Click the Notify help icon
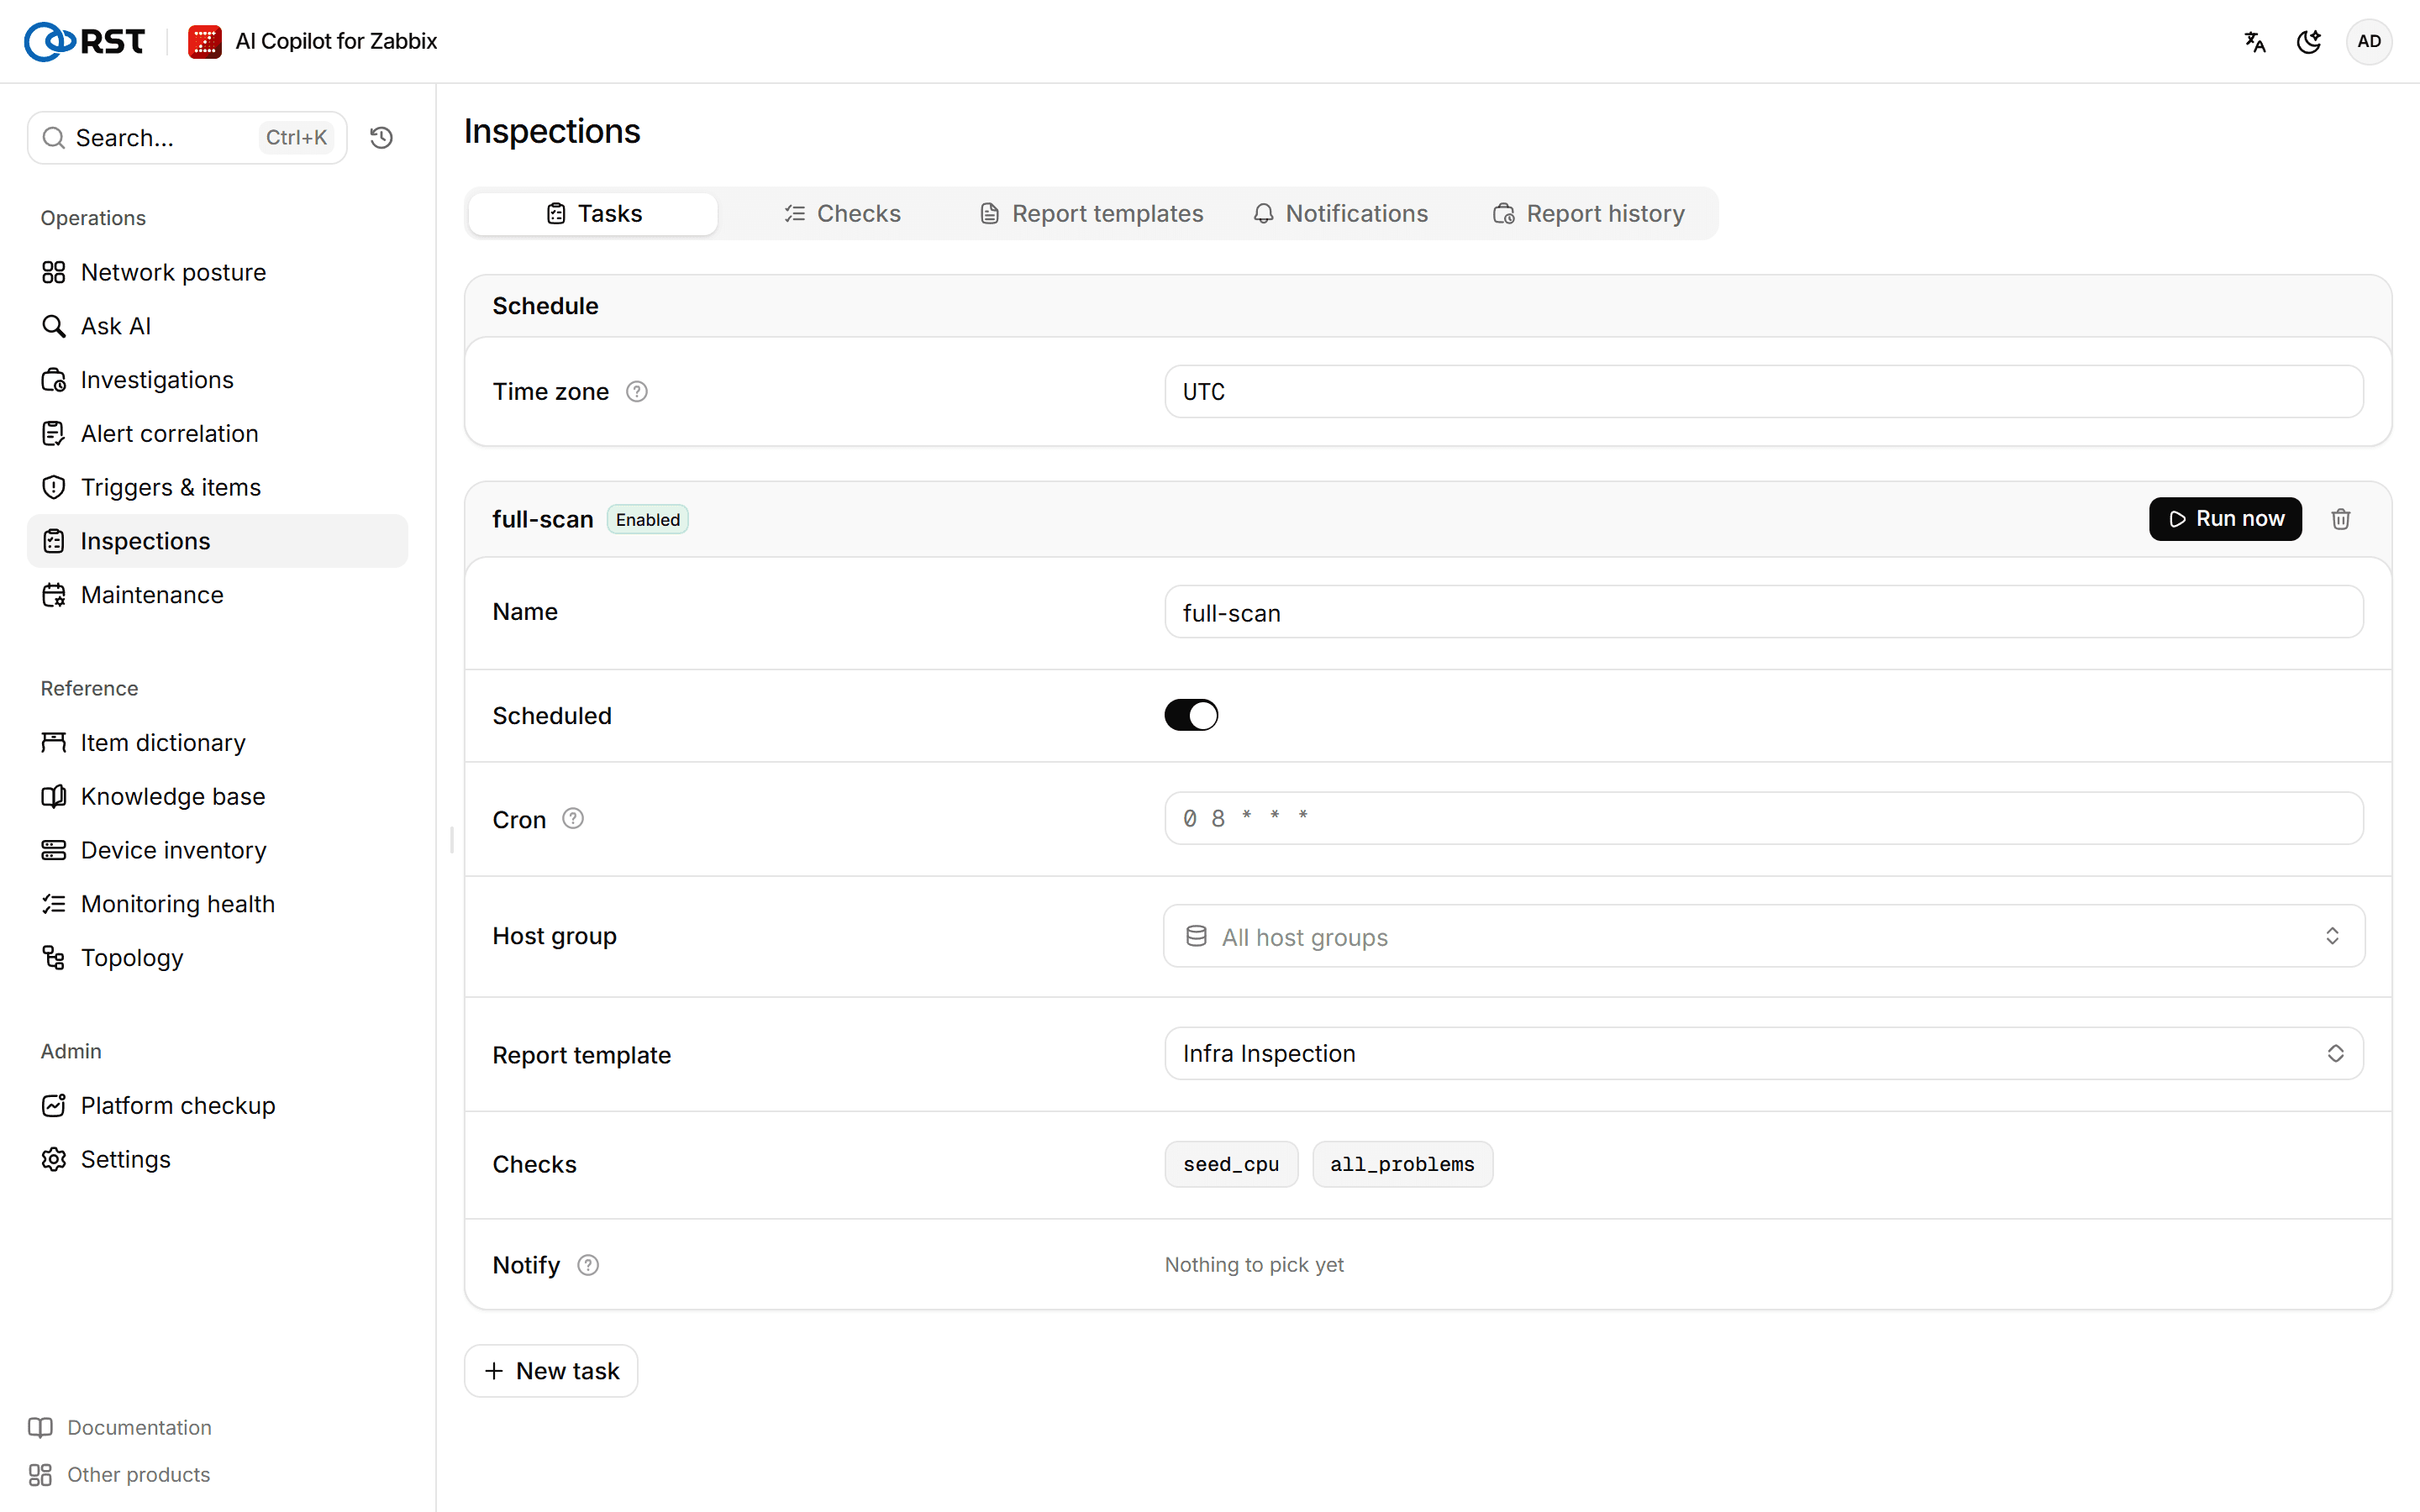The width and height of the screenshot is (2420, 1512). 588,1265
